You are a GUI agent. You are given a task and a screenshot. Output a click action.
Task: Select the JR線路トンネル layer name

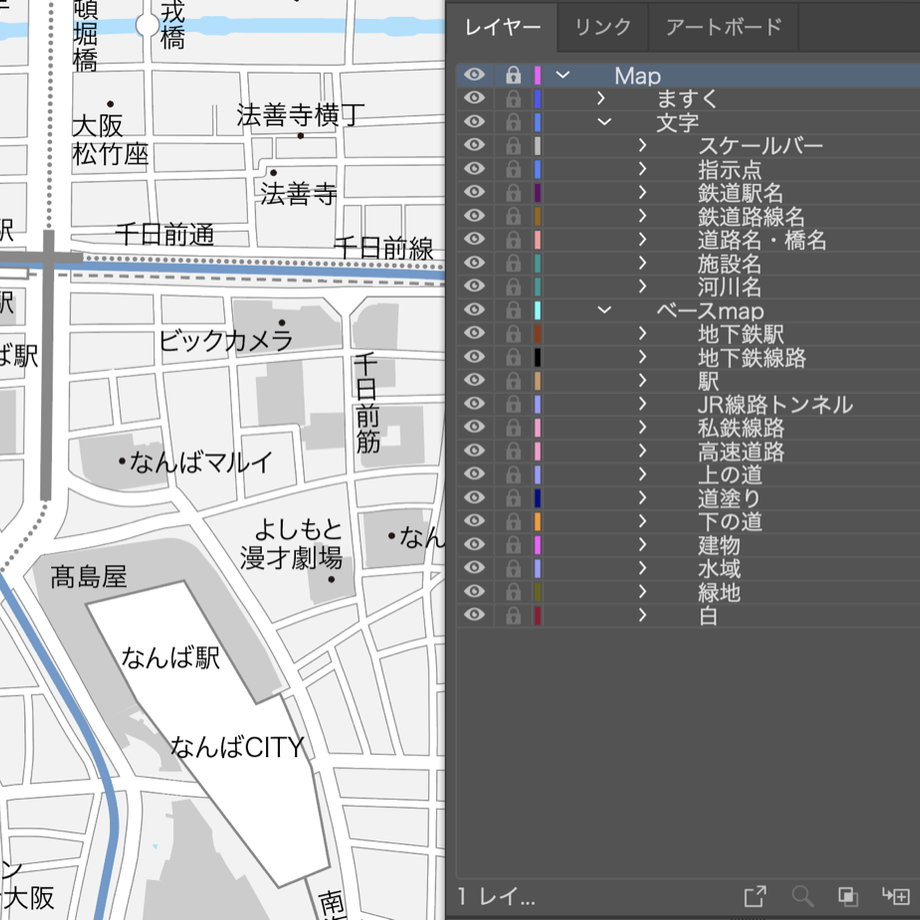[775, 404]
